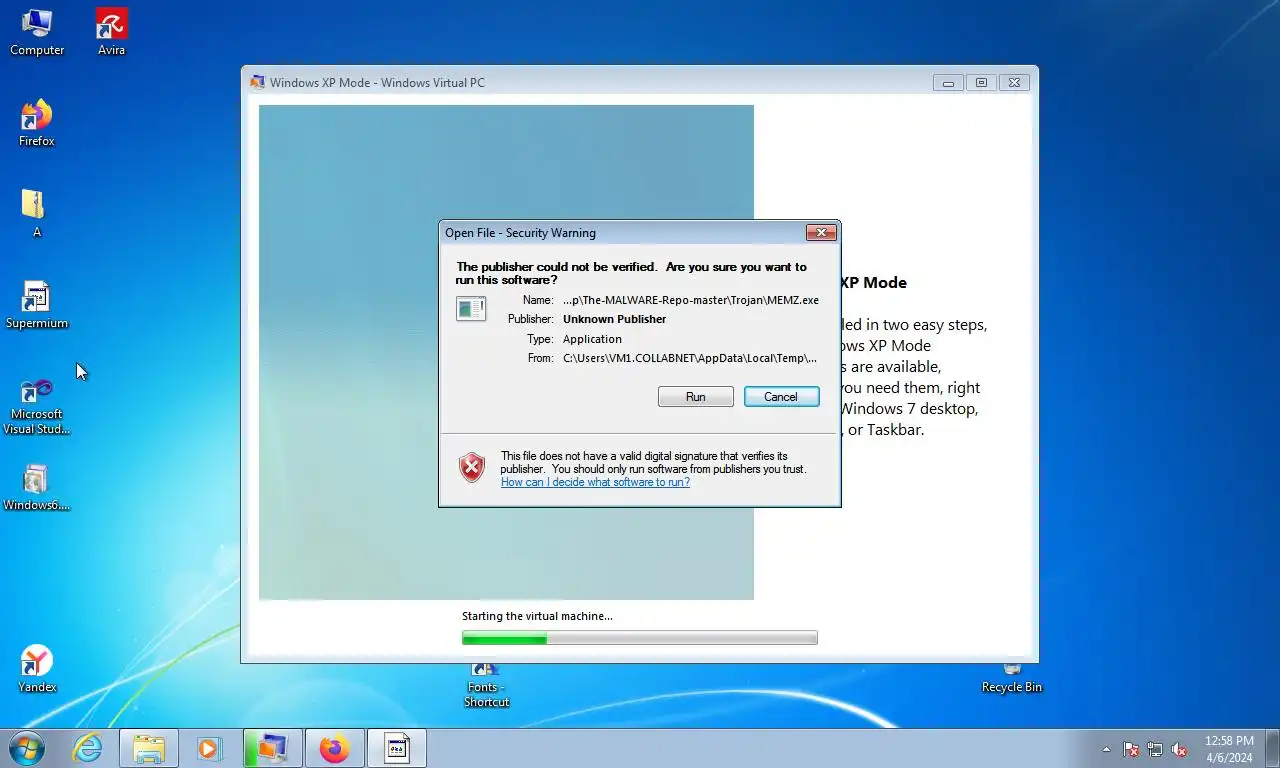Open the Avira antivirus desktop shortcut
Screen dimensions: 1280x768
click(111, 33)
